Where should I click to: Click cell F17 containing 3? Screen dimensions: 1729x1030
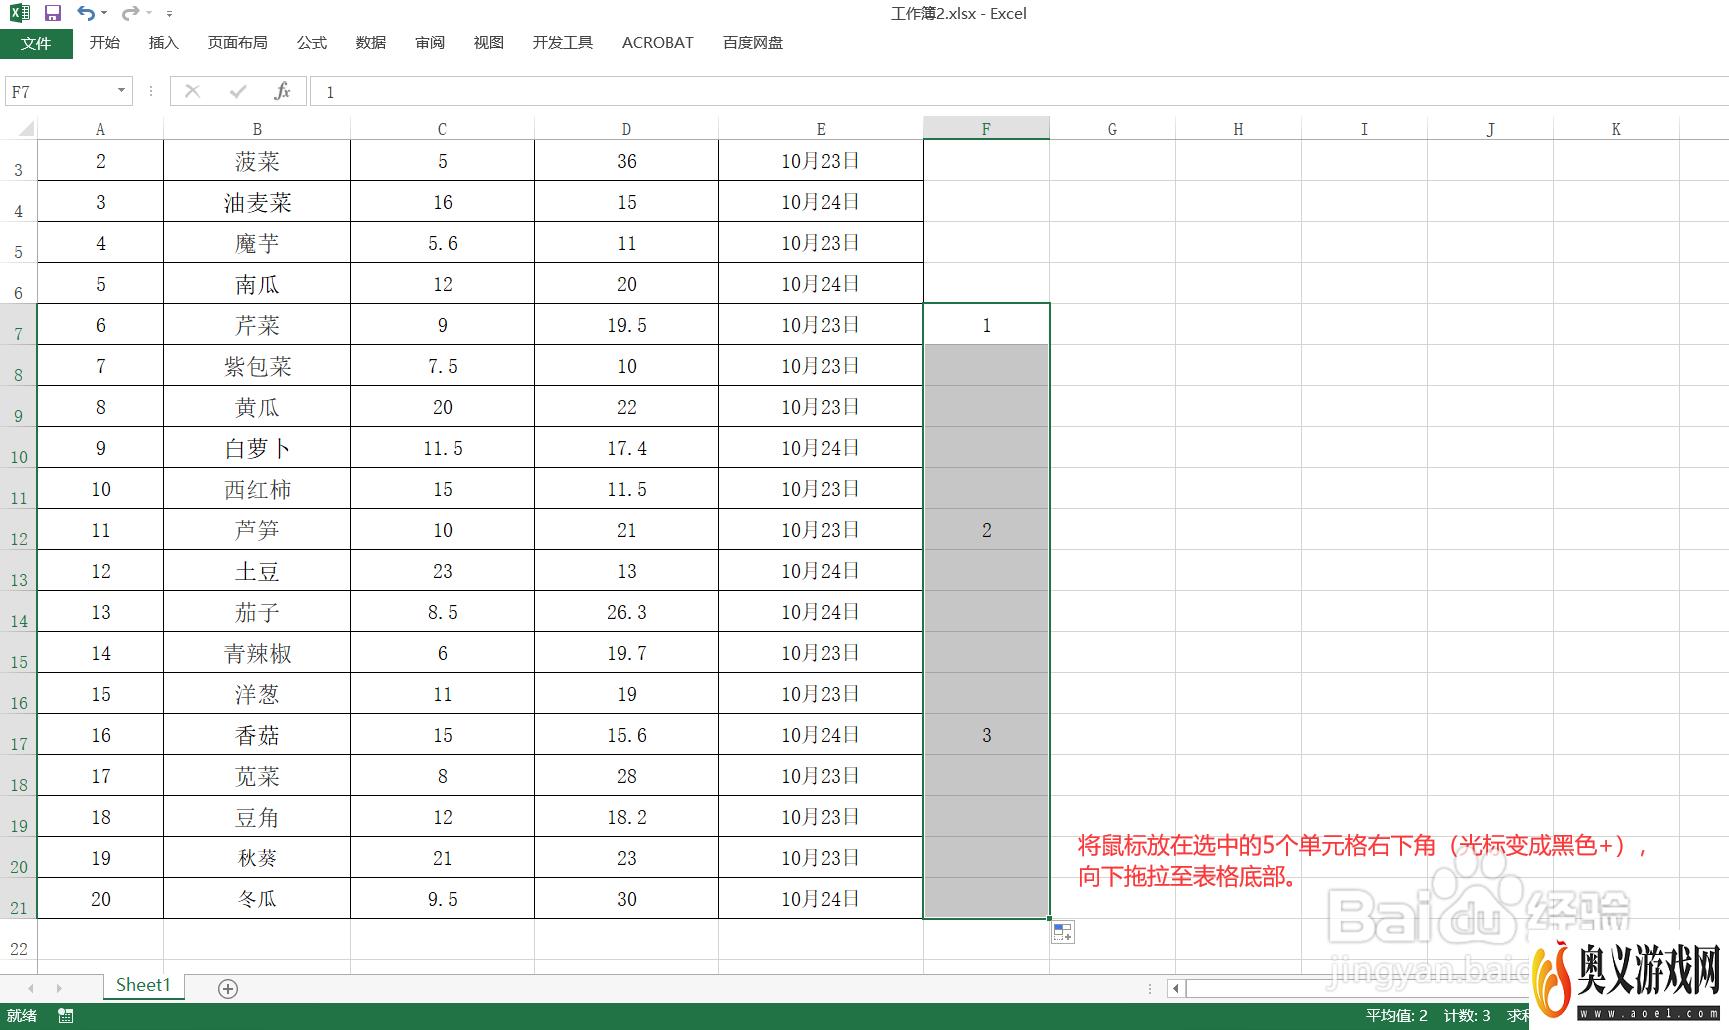[x=986, y=735]
